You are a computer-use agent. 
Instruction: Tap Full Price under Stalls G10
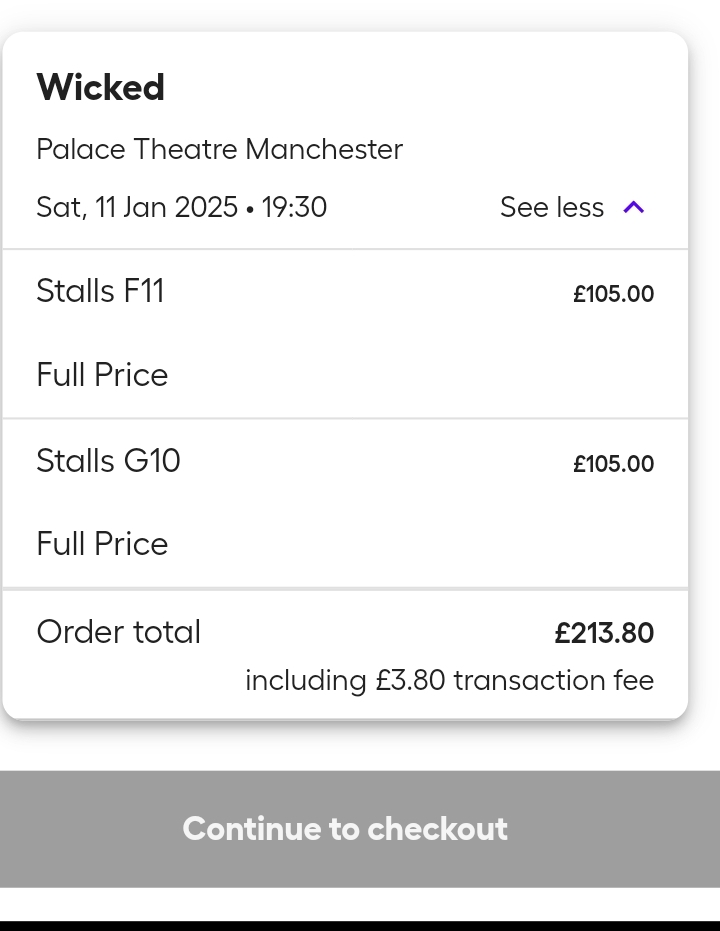tap(102, 544)
